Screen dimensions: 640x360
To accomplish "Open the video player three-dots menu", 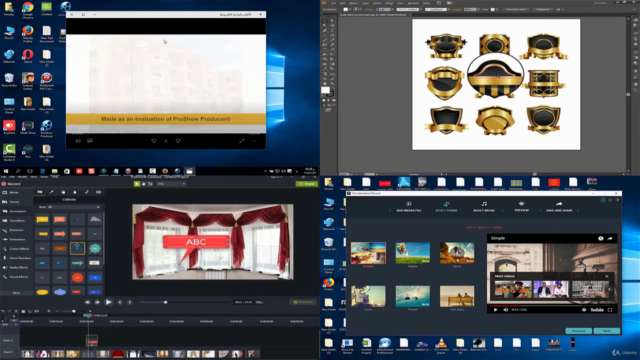I will point(254,141).
